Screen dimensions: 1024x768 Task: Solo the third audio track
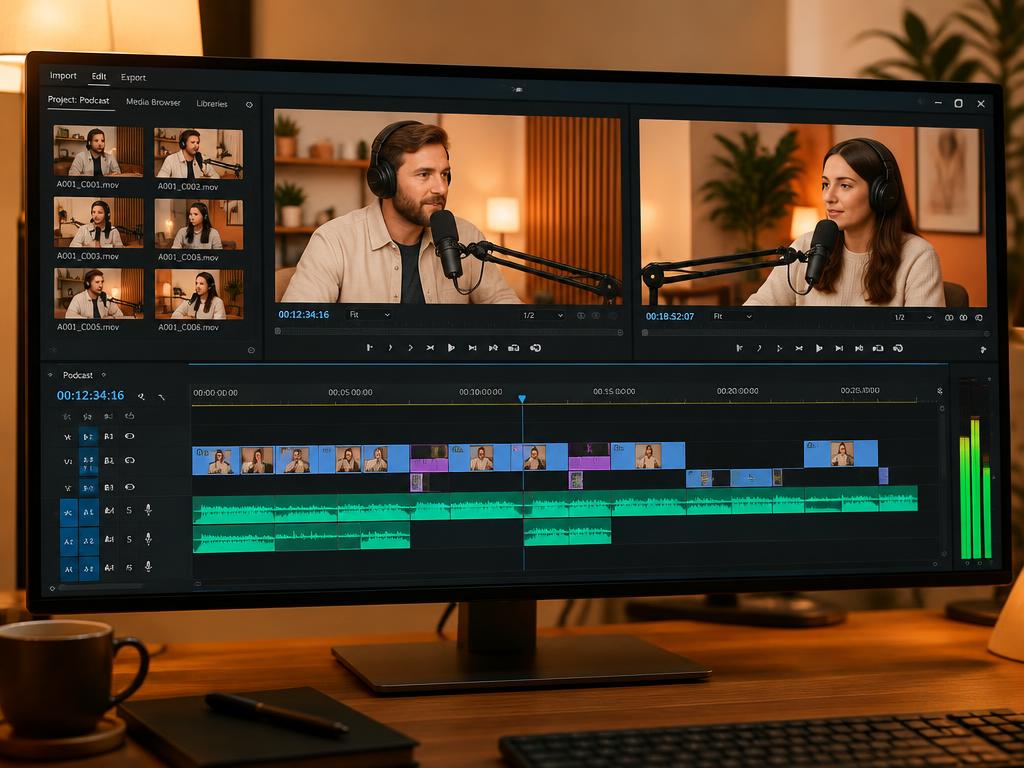(129, 568)
